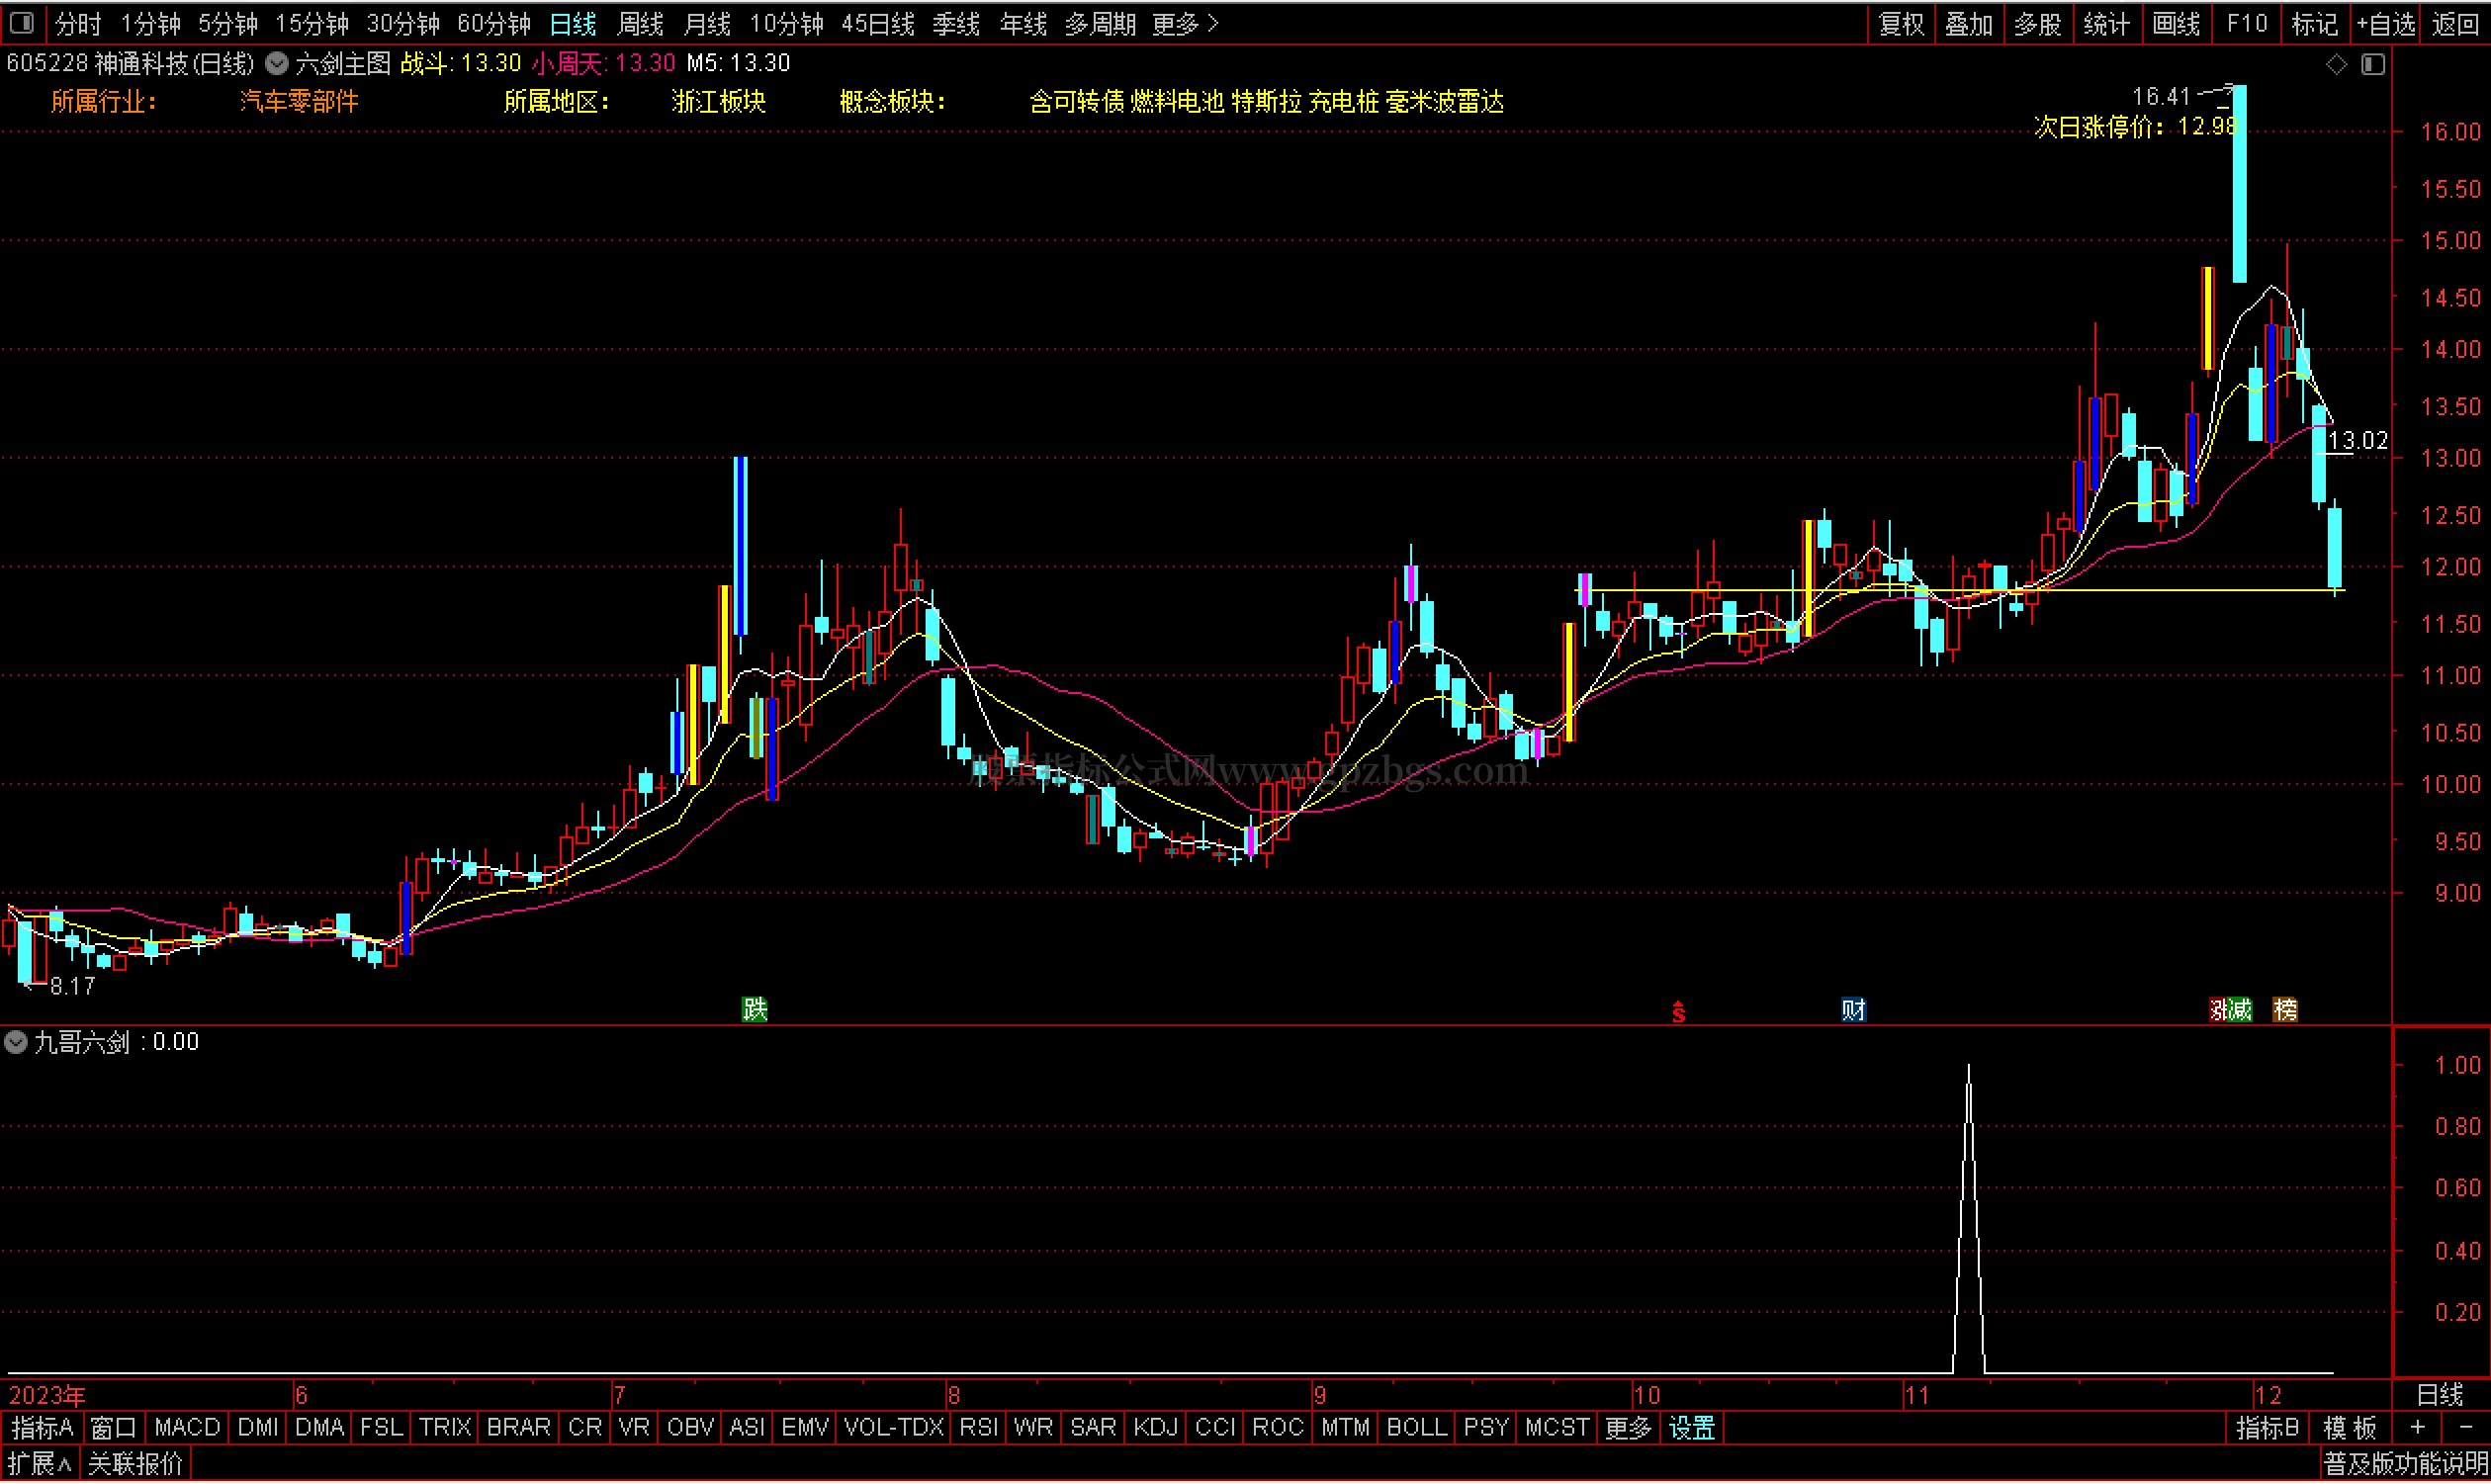Screen dimensions: 2491x1484
Task: Click the red dollar-sign marker icon
Action: point(1678,1013)
